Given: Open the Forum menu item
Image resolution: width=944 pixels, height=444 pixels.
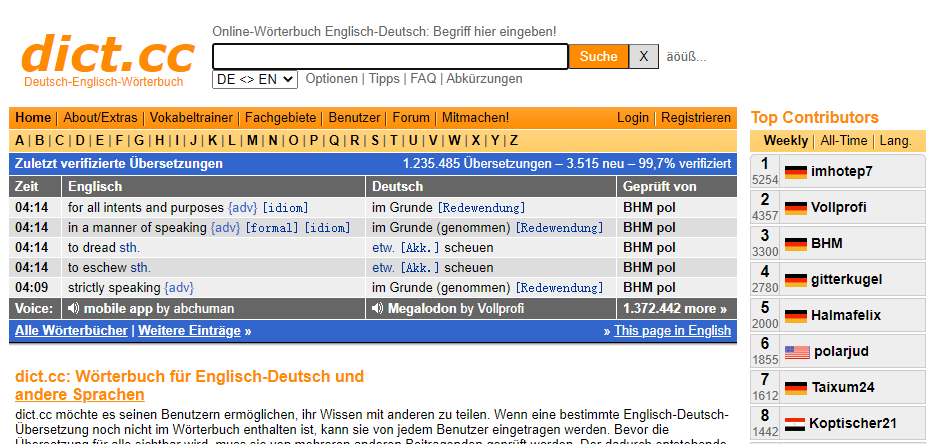Looking at the screenshot, I should coord(411,117).
